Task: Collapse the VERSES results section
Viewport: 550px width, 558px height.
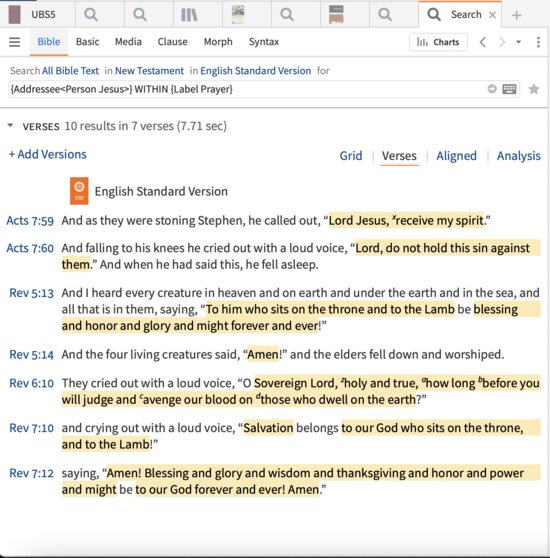Action: [x=10, y=126]
